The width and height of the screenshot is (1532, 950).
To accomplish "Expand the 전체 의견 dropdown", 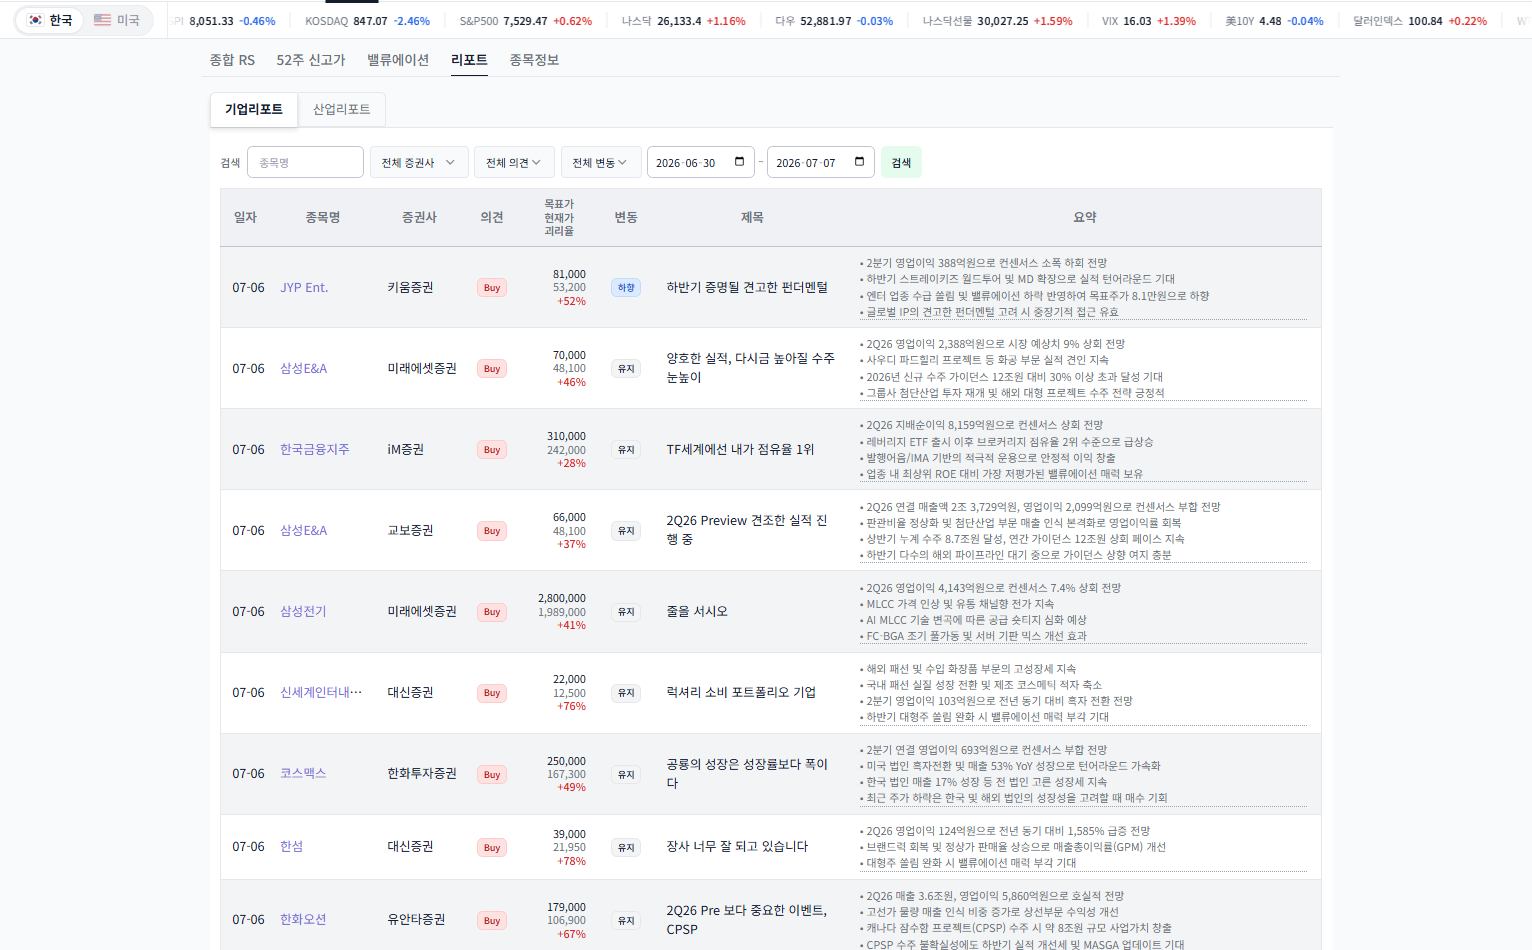I will point(514,162).
